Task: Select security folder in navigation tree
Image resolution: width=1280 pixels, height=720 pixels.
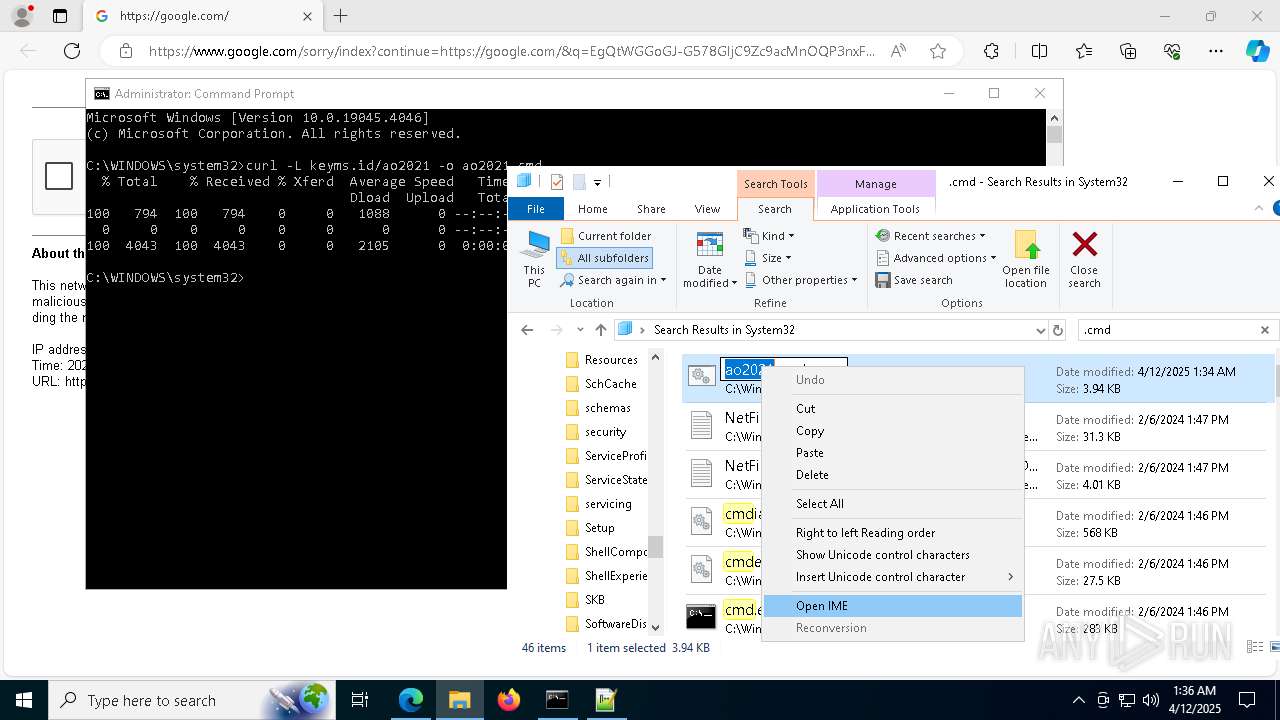Action: tap(597, 432)
